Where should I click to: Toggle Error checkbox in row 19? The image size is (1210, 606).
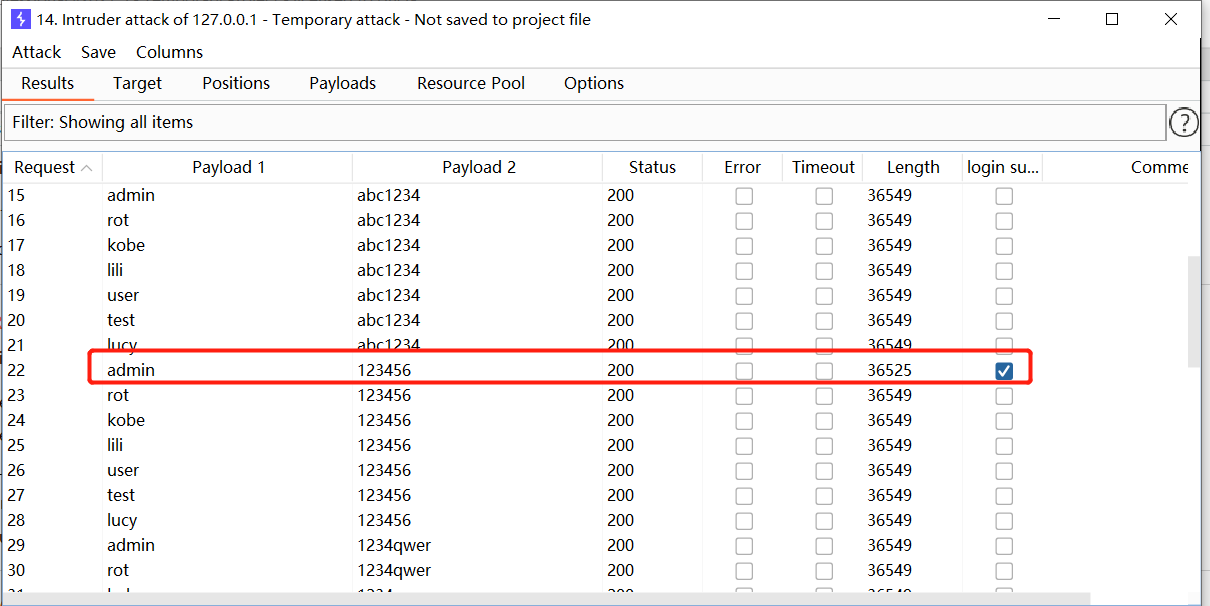[x=744, y=296]
